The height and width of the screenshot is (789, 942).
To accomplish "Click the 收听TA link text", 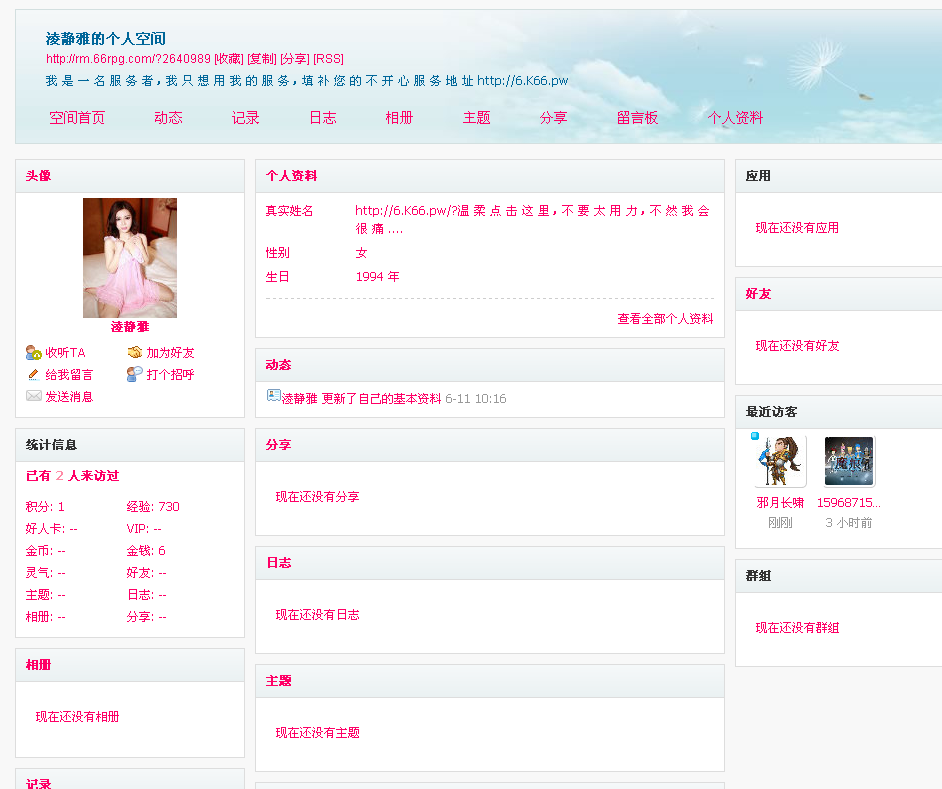I will coord(65,353).
